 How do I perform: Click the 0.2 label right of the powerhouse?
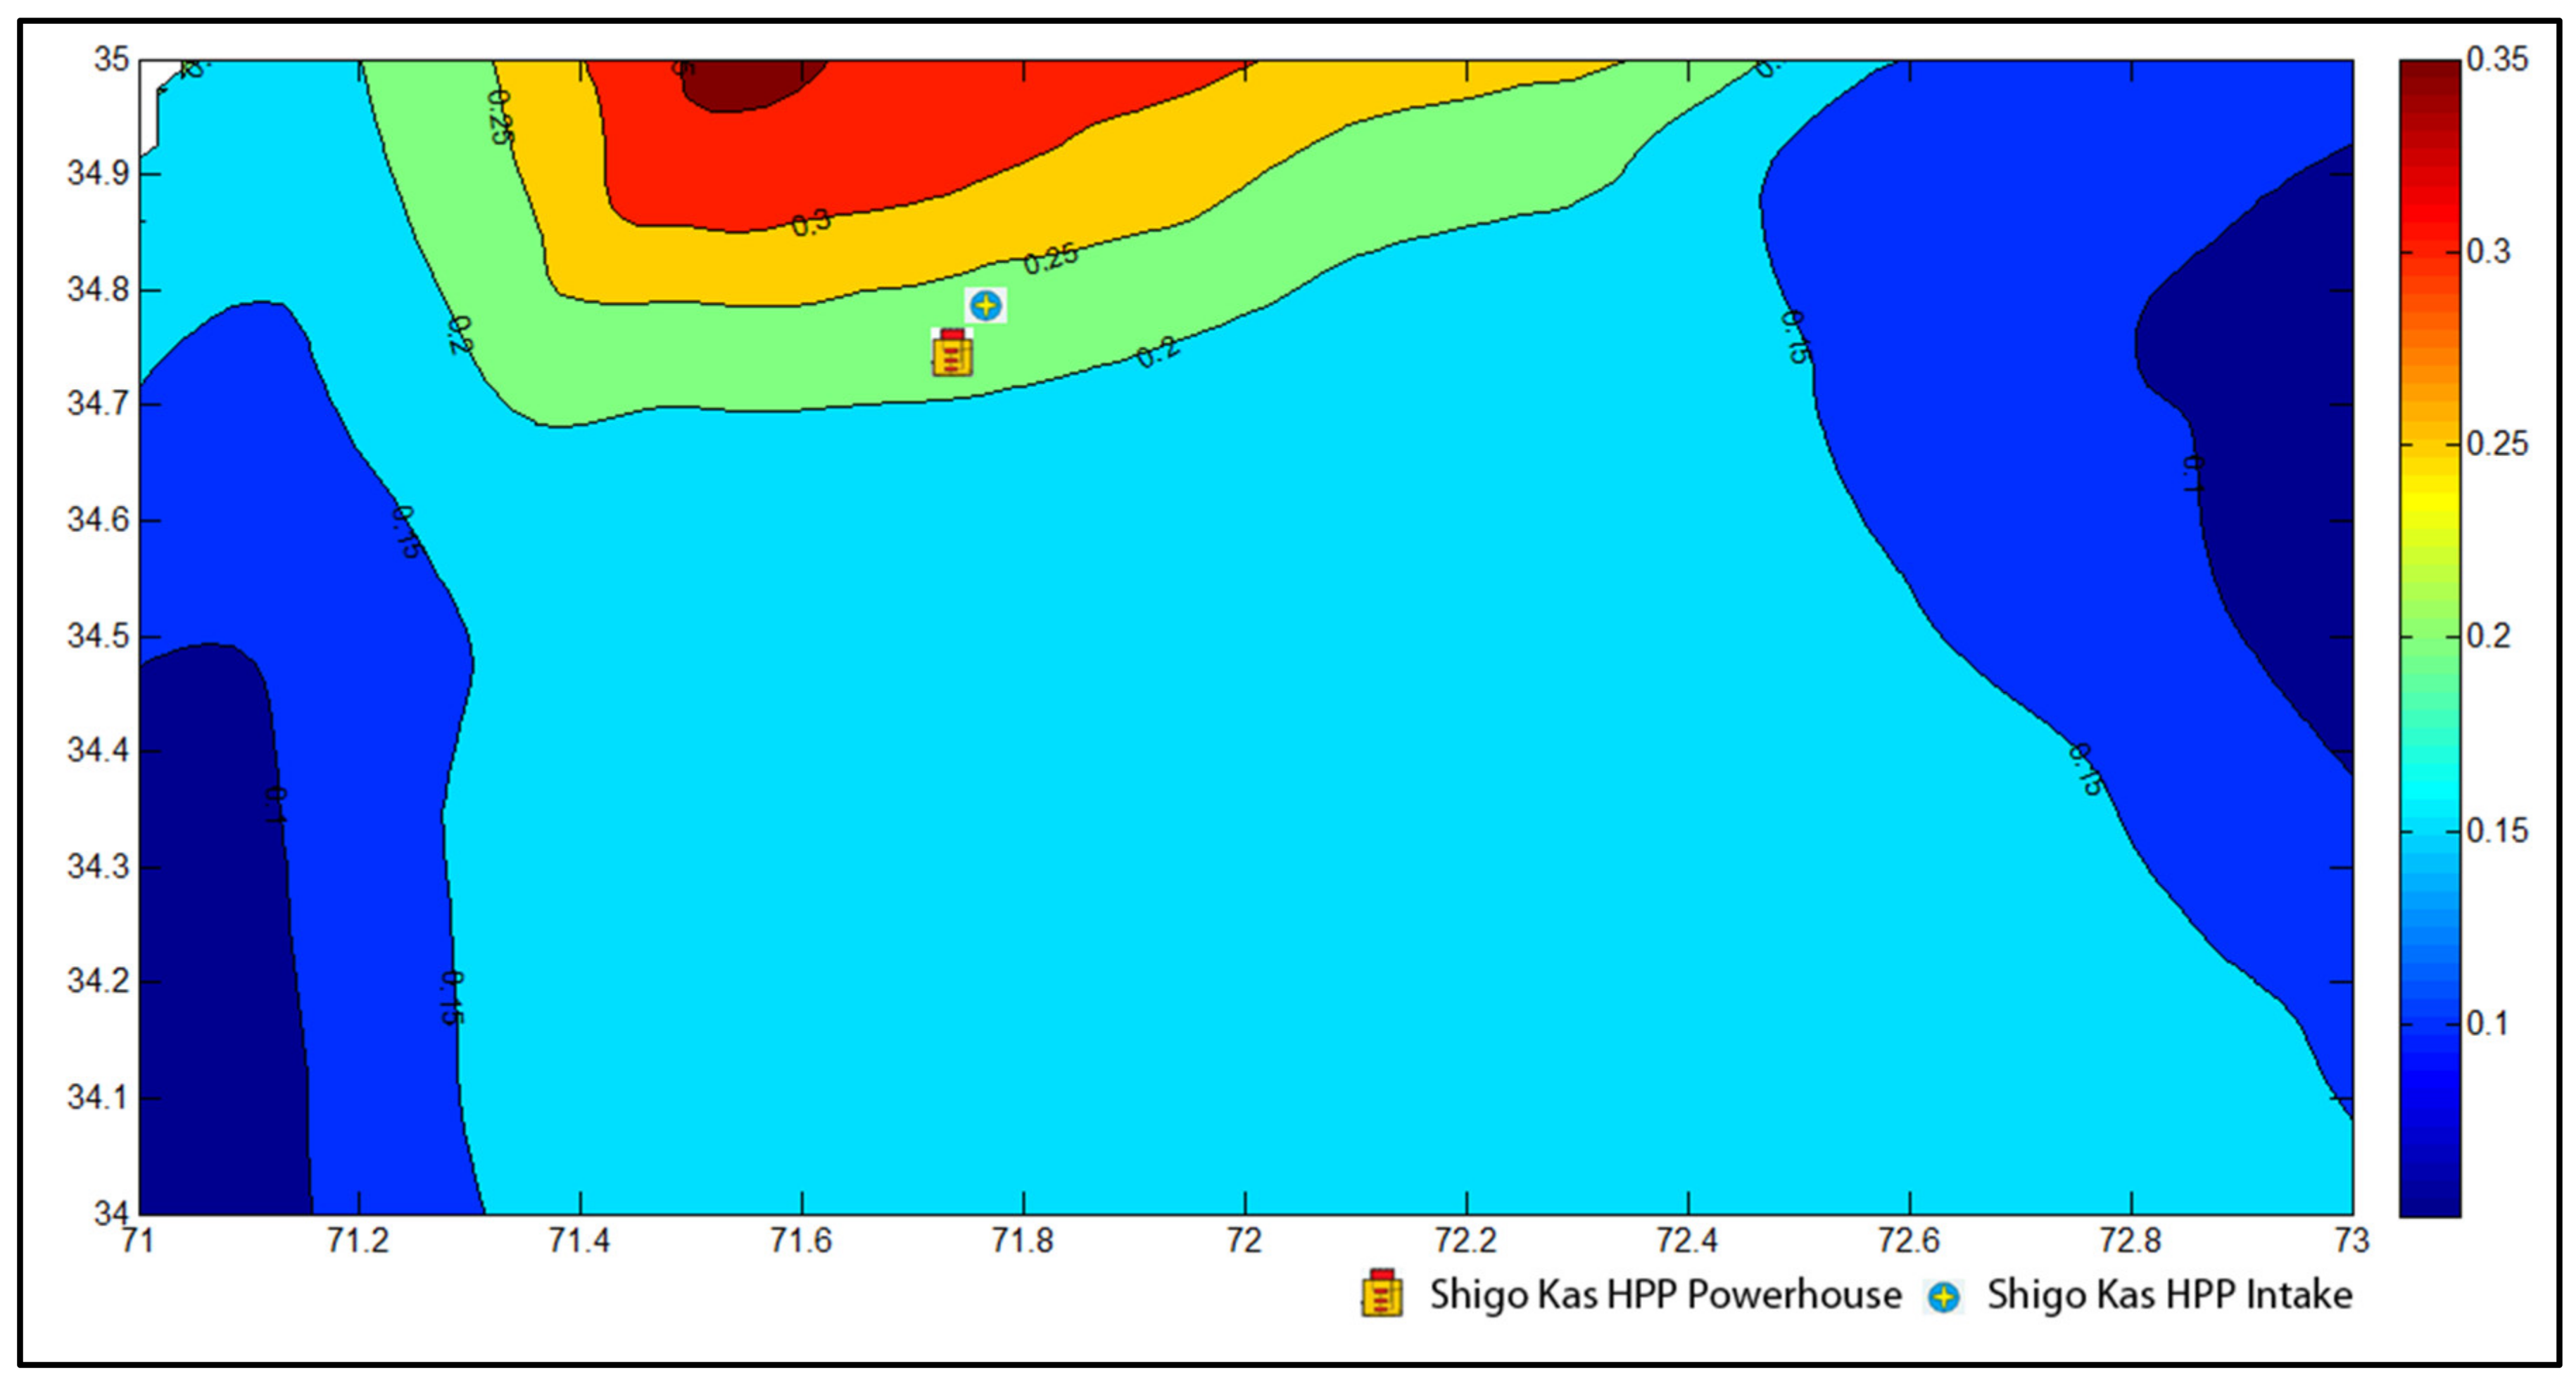(1157, 352)
